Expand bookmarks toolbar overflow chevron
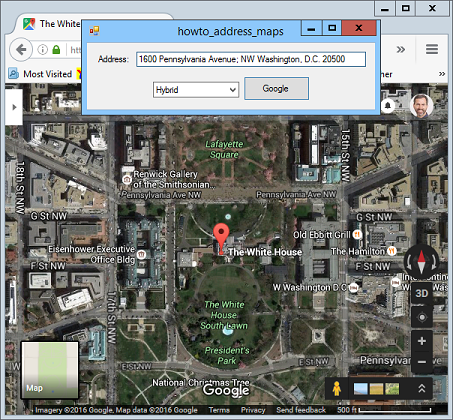The height and width of the screenshot is (420, 453). click(442, 74)
